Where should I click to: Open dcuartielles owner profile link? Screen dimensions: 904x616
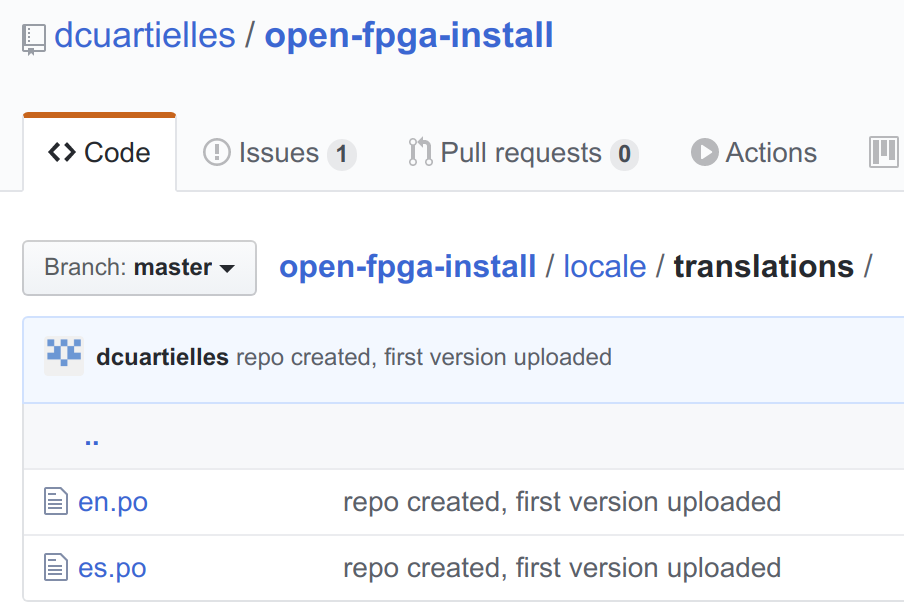click(x=145, y=36)
